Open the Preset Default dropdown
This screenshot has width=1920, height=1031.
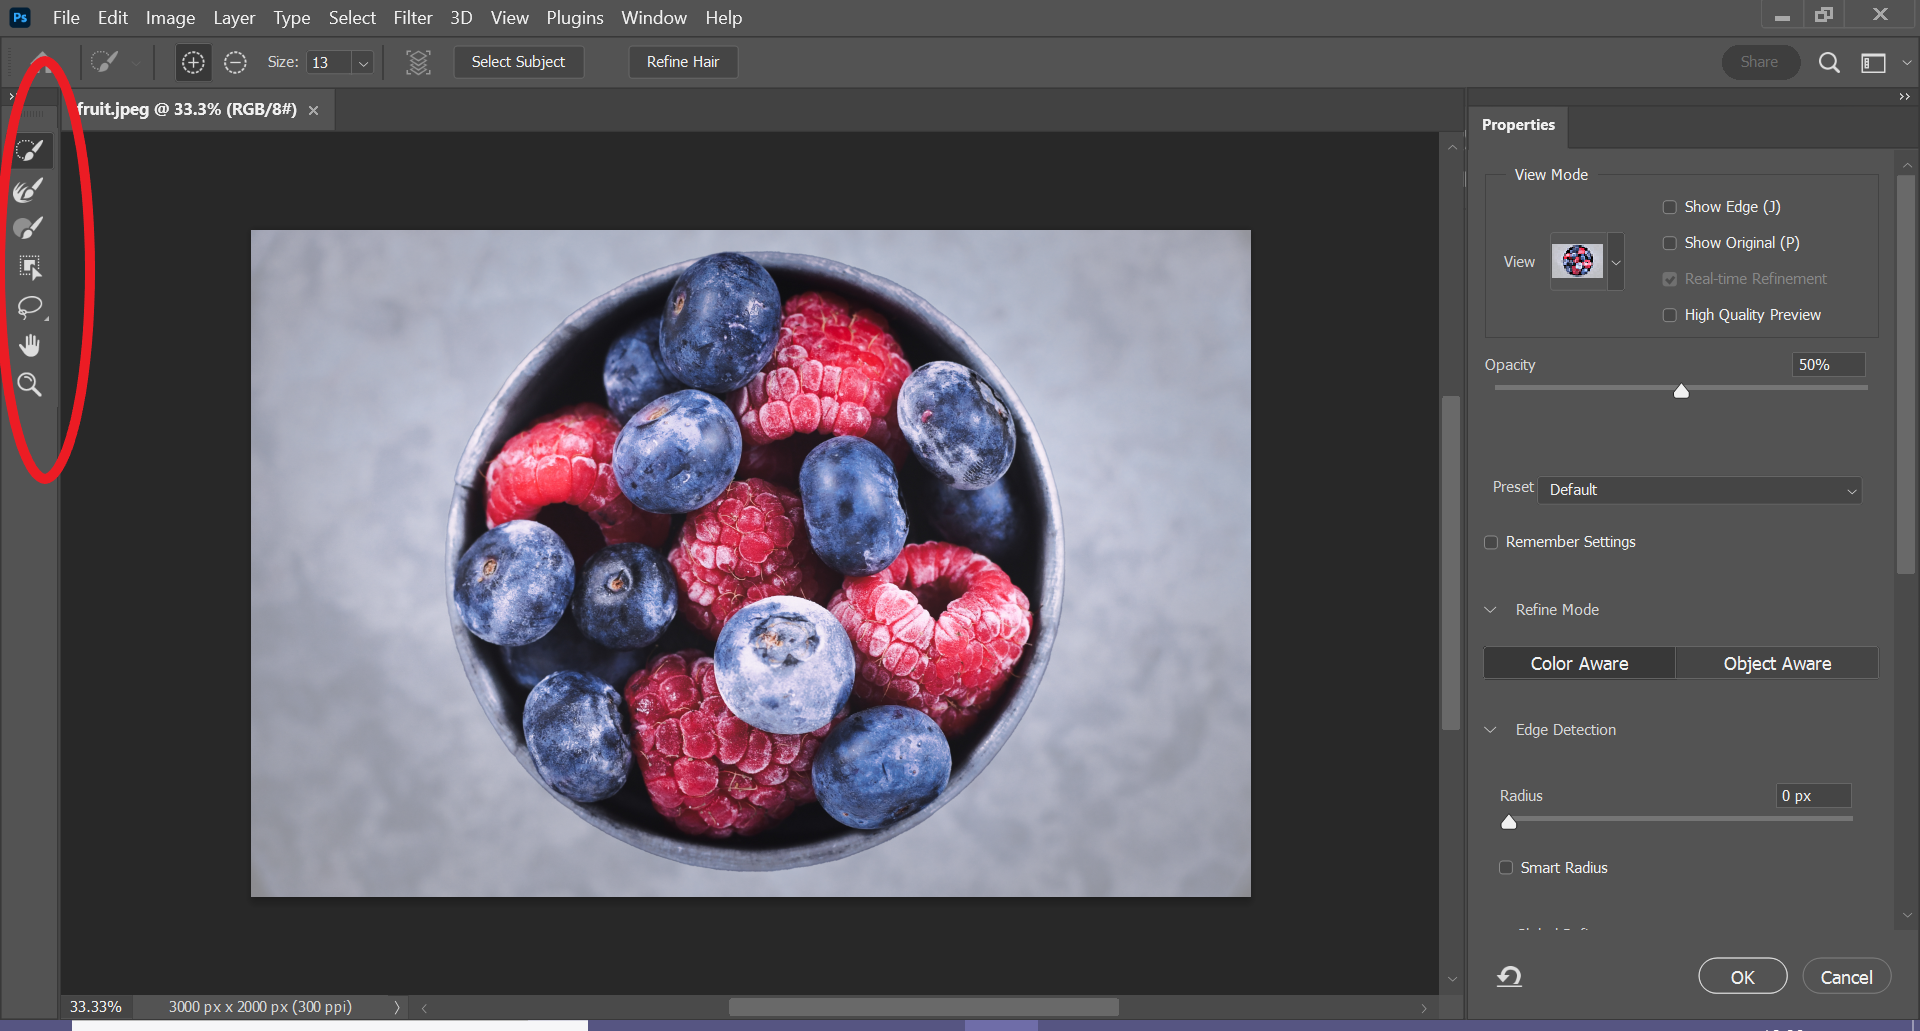1699,490
